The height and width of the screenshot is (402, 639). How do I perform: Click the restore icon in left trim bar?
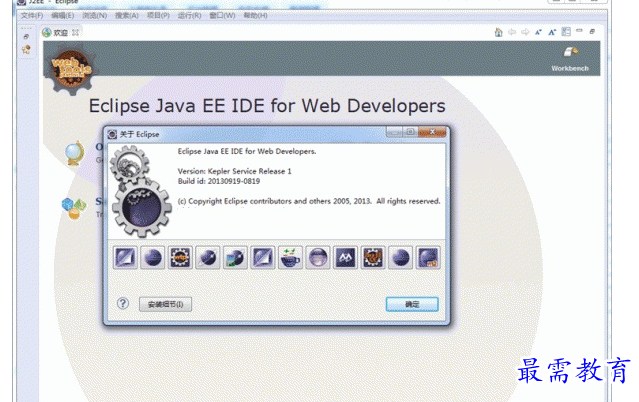pyautogui.click(x=26, y=37)
